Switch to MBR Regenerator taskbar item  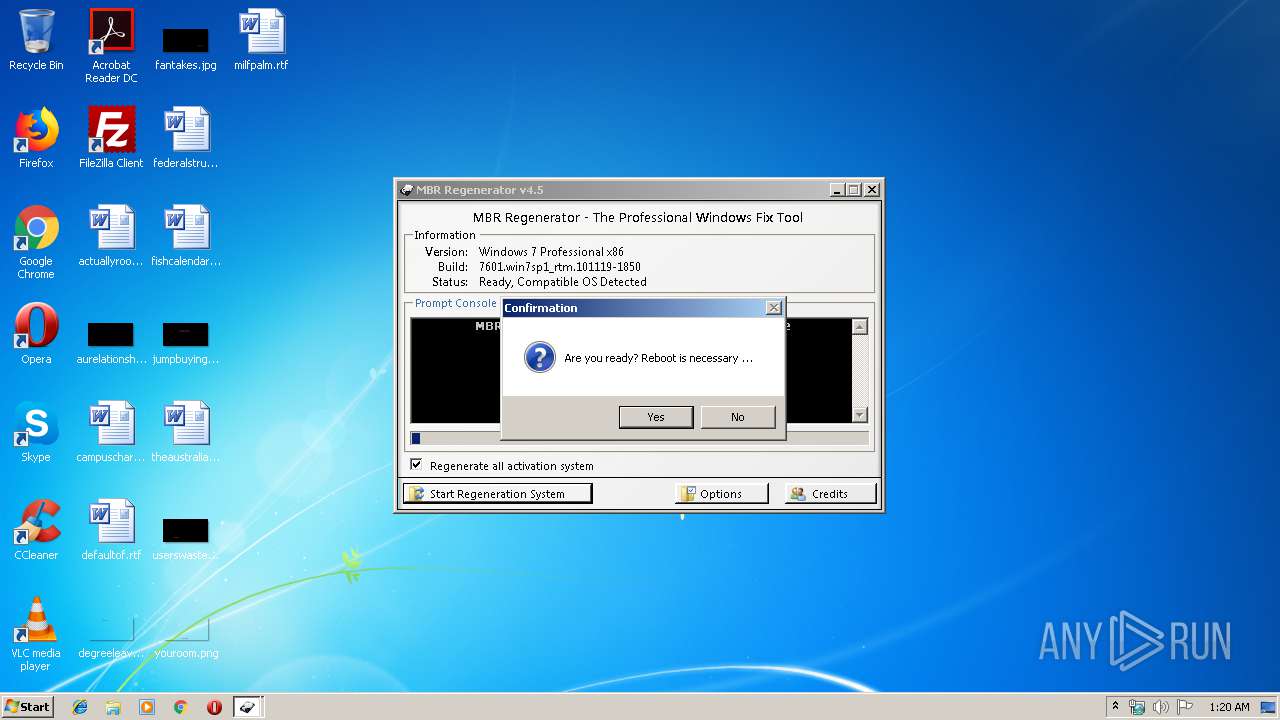pyautogui.click(x=248, y=707)
